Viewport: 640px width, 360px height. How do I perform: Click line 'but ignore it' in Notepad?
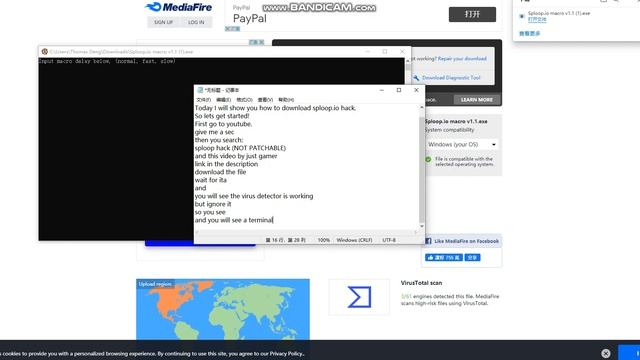(213, 204)
